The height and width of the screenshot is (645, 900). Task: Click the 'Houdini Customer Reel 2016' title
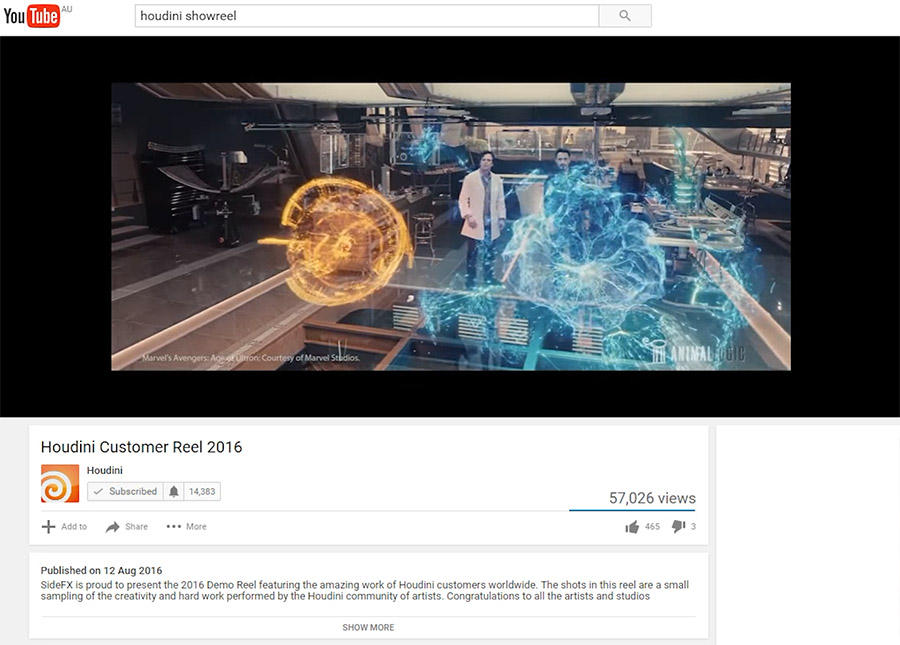[141, 447]
